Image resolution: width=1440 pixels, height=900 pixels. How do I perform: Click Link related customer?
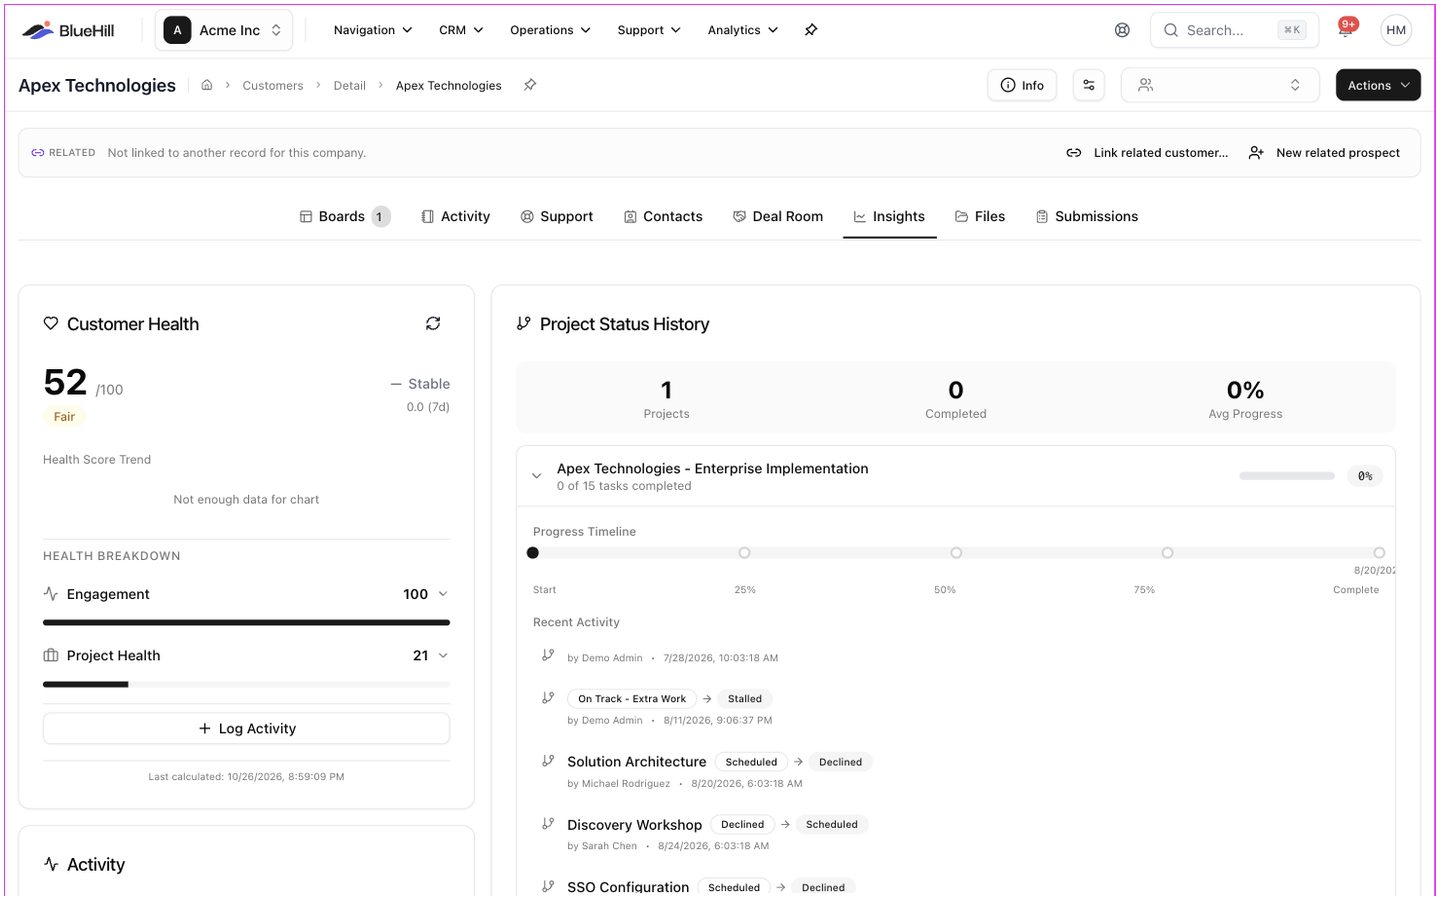click(1147, 153)
